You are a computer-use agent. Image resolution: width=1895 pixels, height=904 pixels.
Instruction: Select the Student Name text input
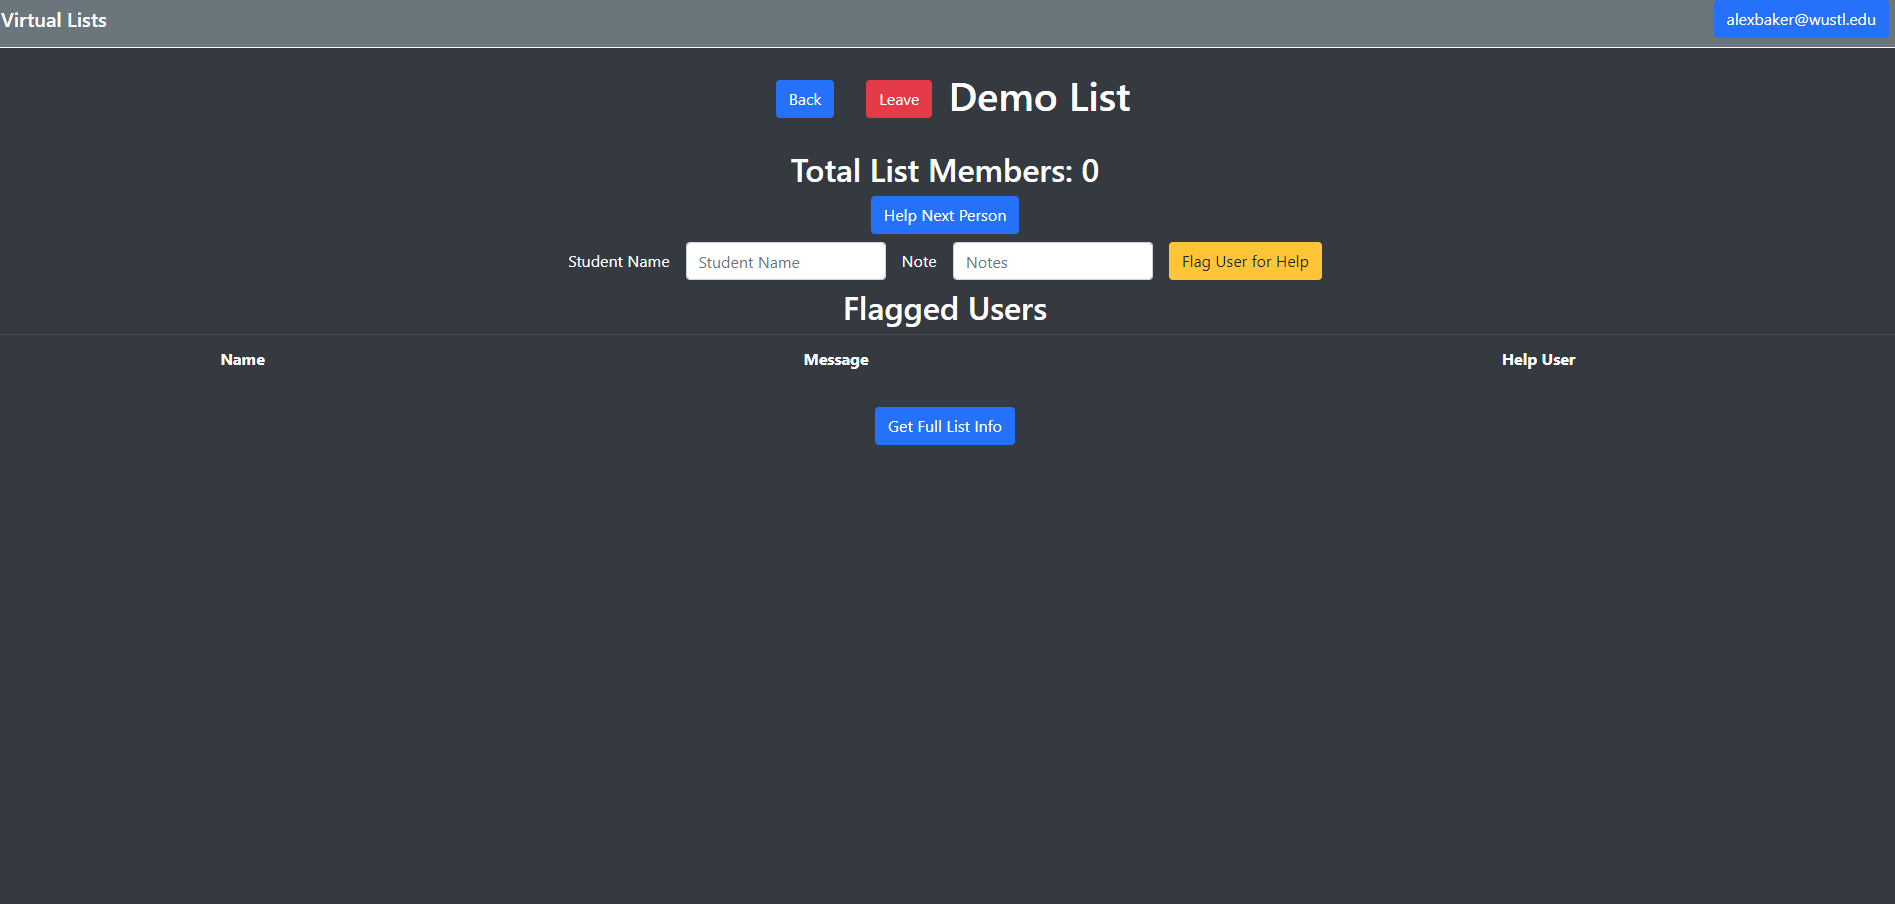(785, 261)
